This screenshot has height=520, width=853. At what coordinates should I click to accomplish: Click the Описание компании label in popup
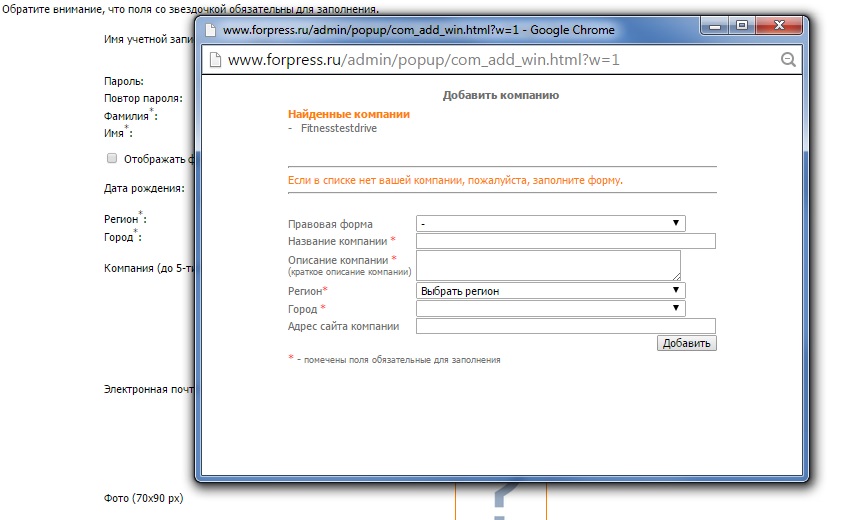click(338, 260)
